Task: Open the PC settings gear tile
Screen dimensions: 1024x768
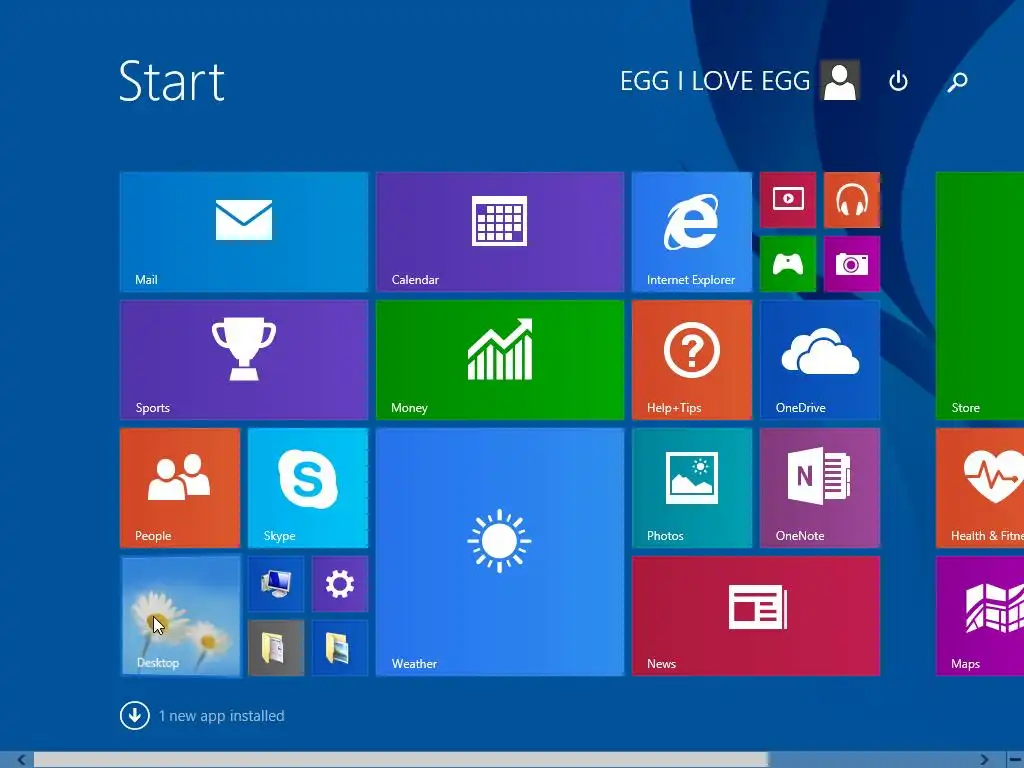Action: click(x=340, y=584)
